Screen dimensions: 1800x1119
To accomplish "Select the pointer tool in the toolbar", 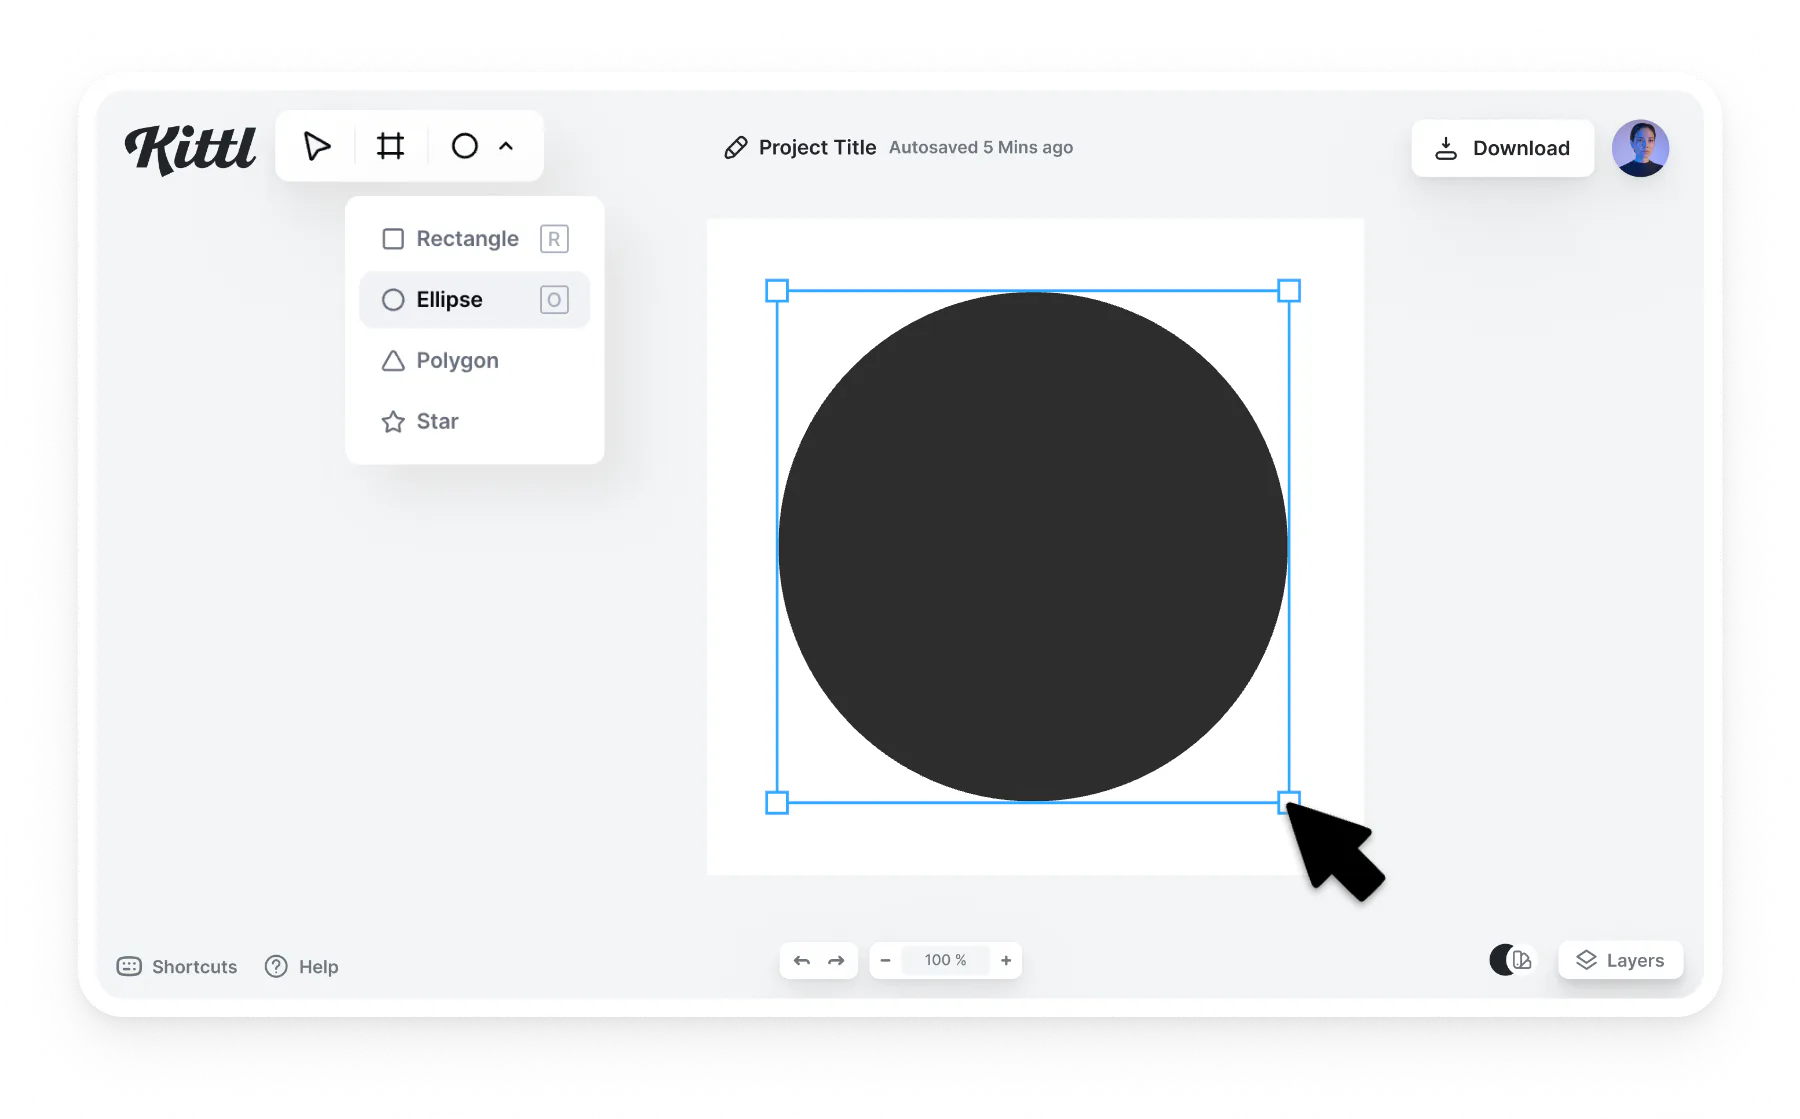I will (317, 146).
